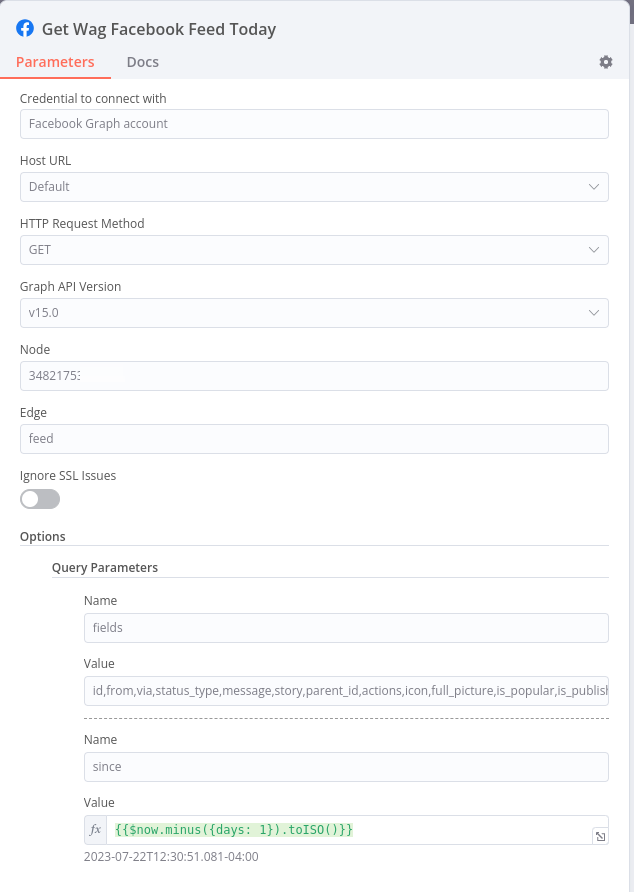Click the Graph API Version dropdown chevron

pos(594,312)
